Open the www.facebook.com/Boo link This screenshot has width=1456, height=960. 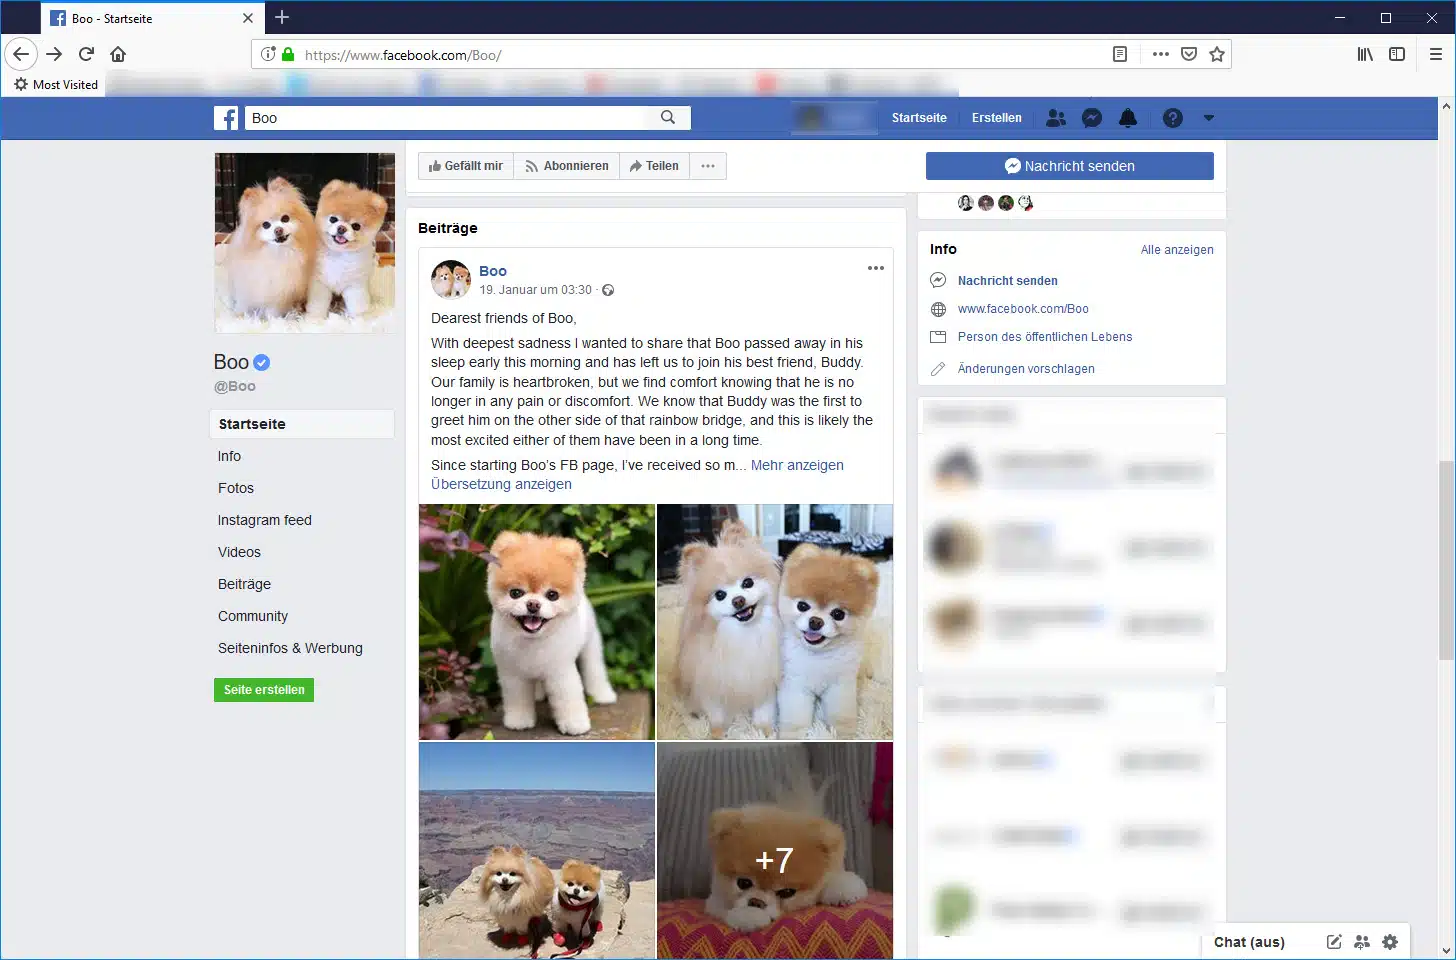(x=1023, y=309)
